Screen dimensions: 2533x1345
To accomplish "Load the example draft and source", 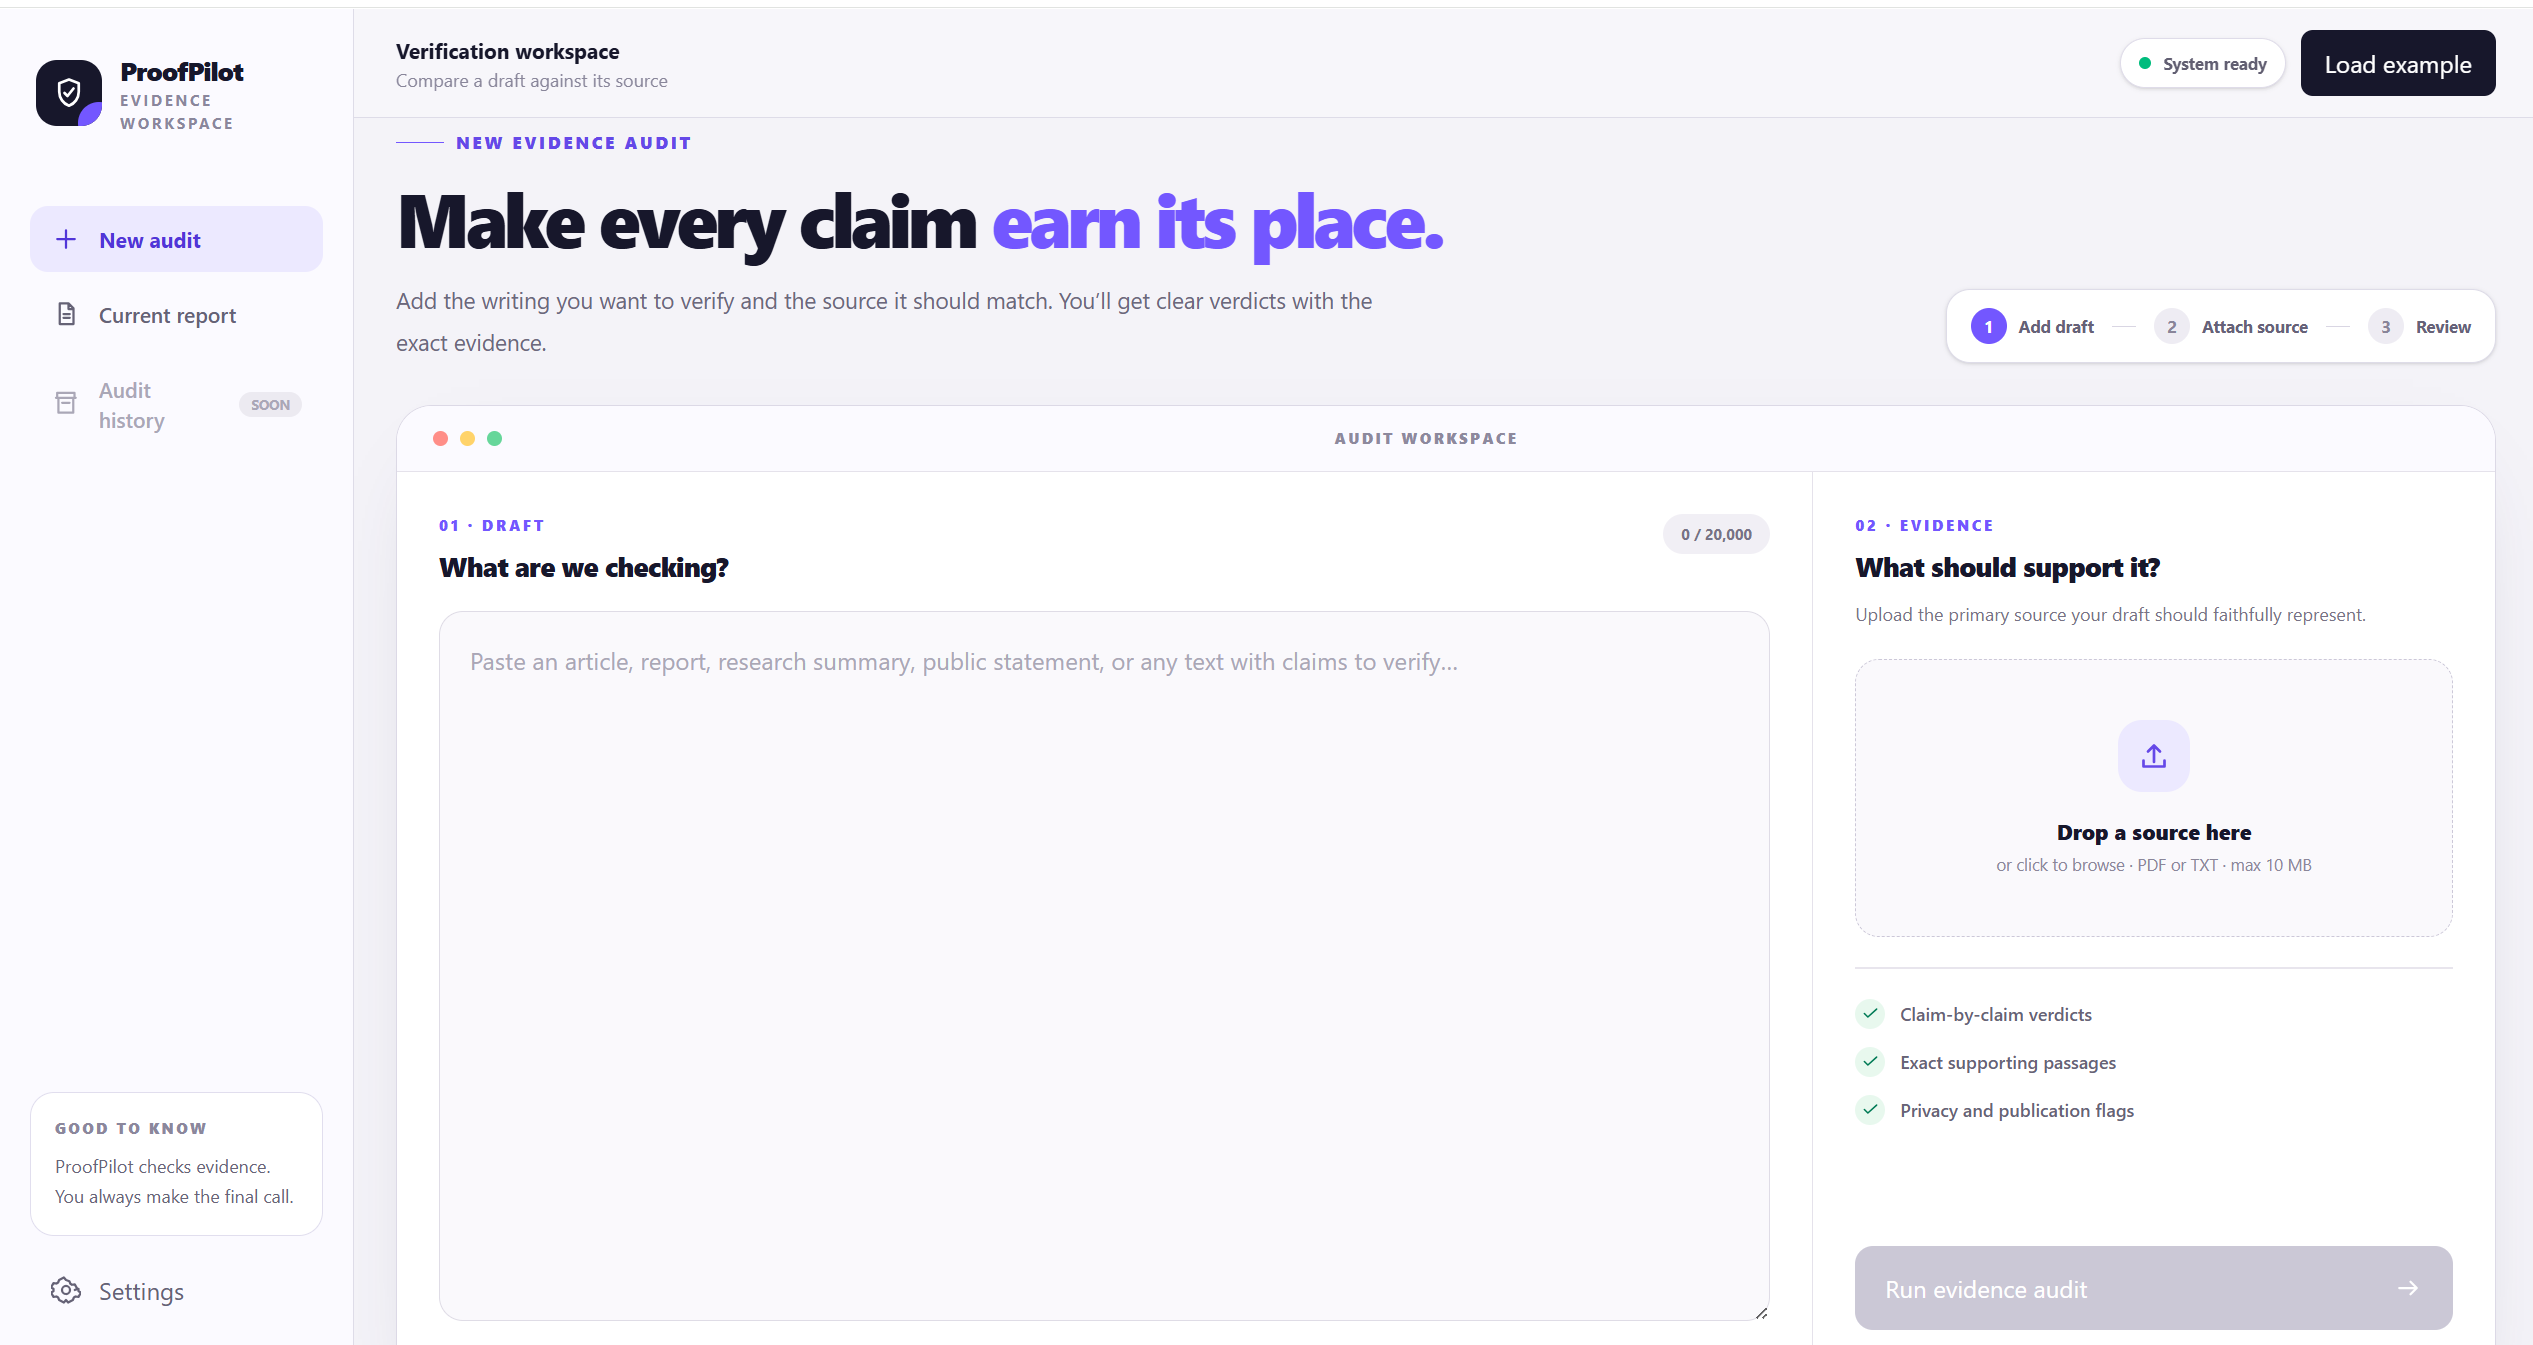I will pos(2398,63).
